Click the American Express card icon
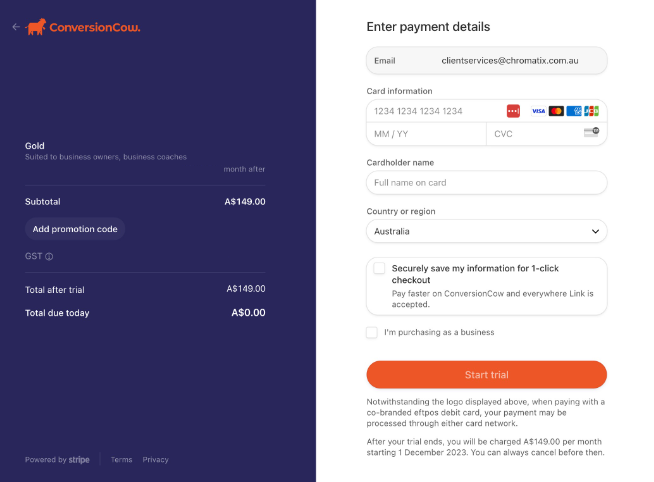 (574, 111)
